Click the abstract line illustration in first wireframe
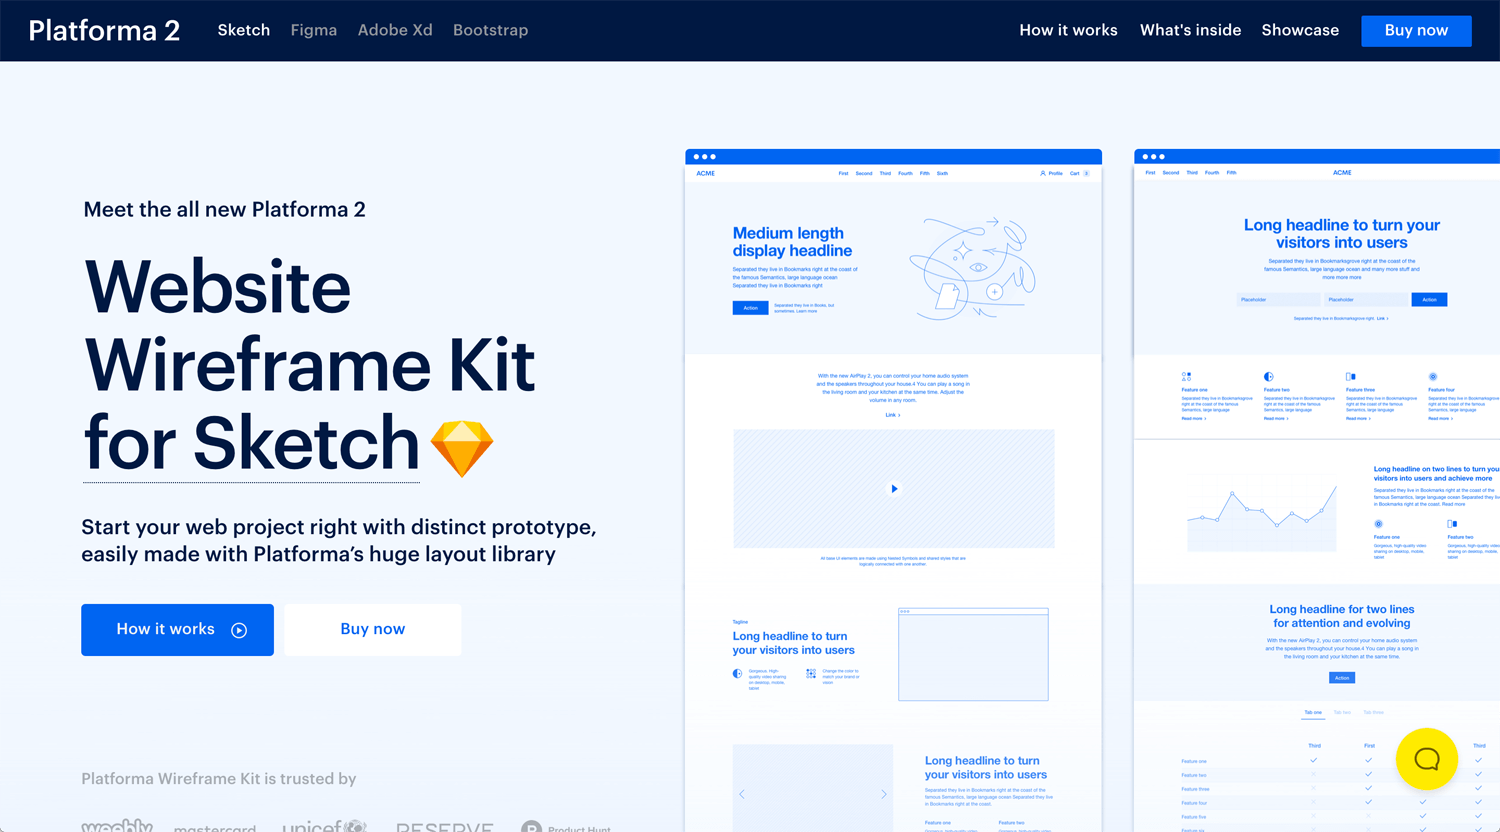The image size is (1500, 832). (972, 266)
